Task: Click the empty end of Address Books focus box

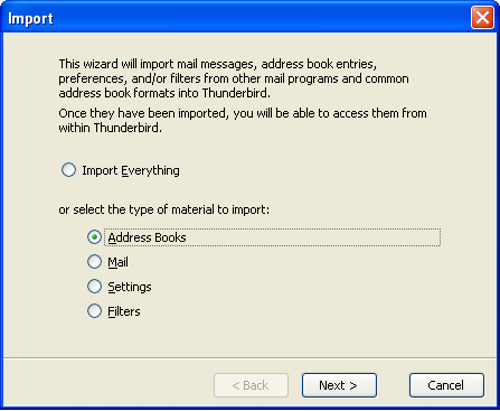Action: coord(313,237)
